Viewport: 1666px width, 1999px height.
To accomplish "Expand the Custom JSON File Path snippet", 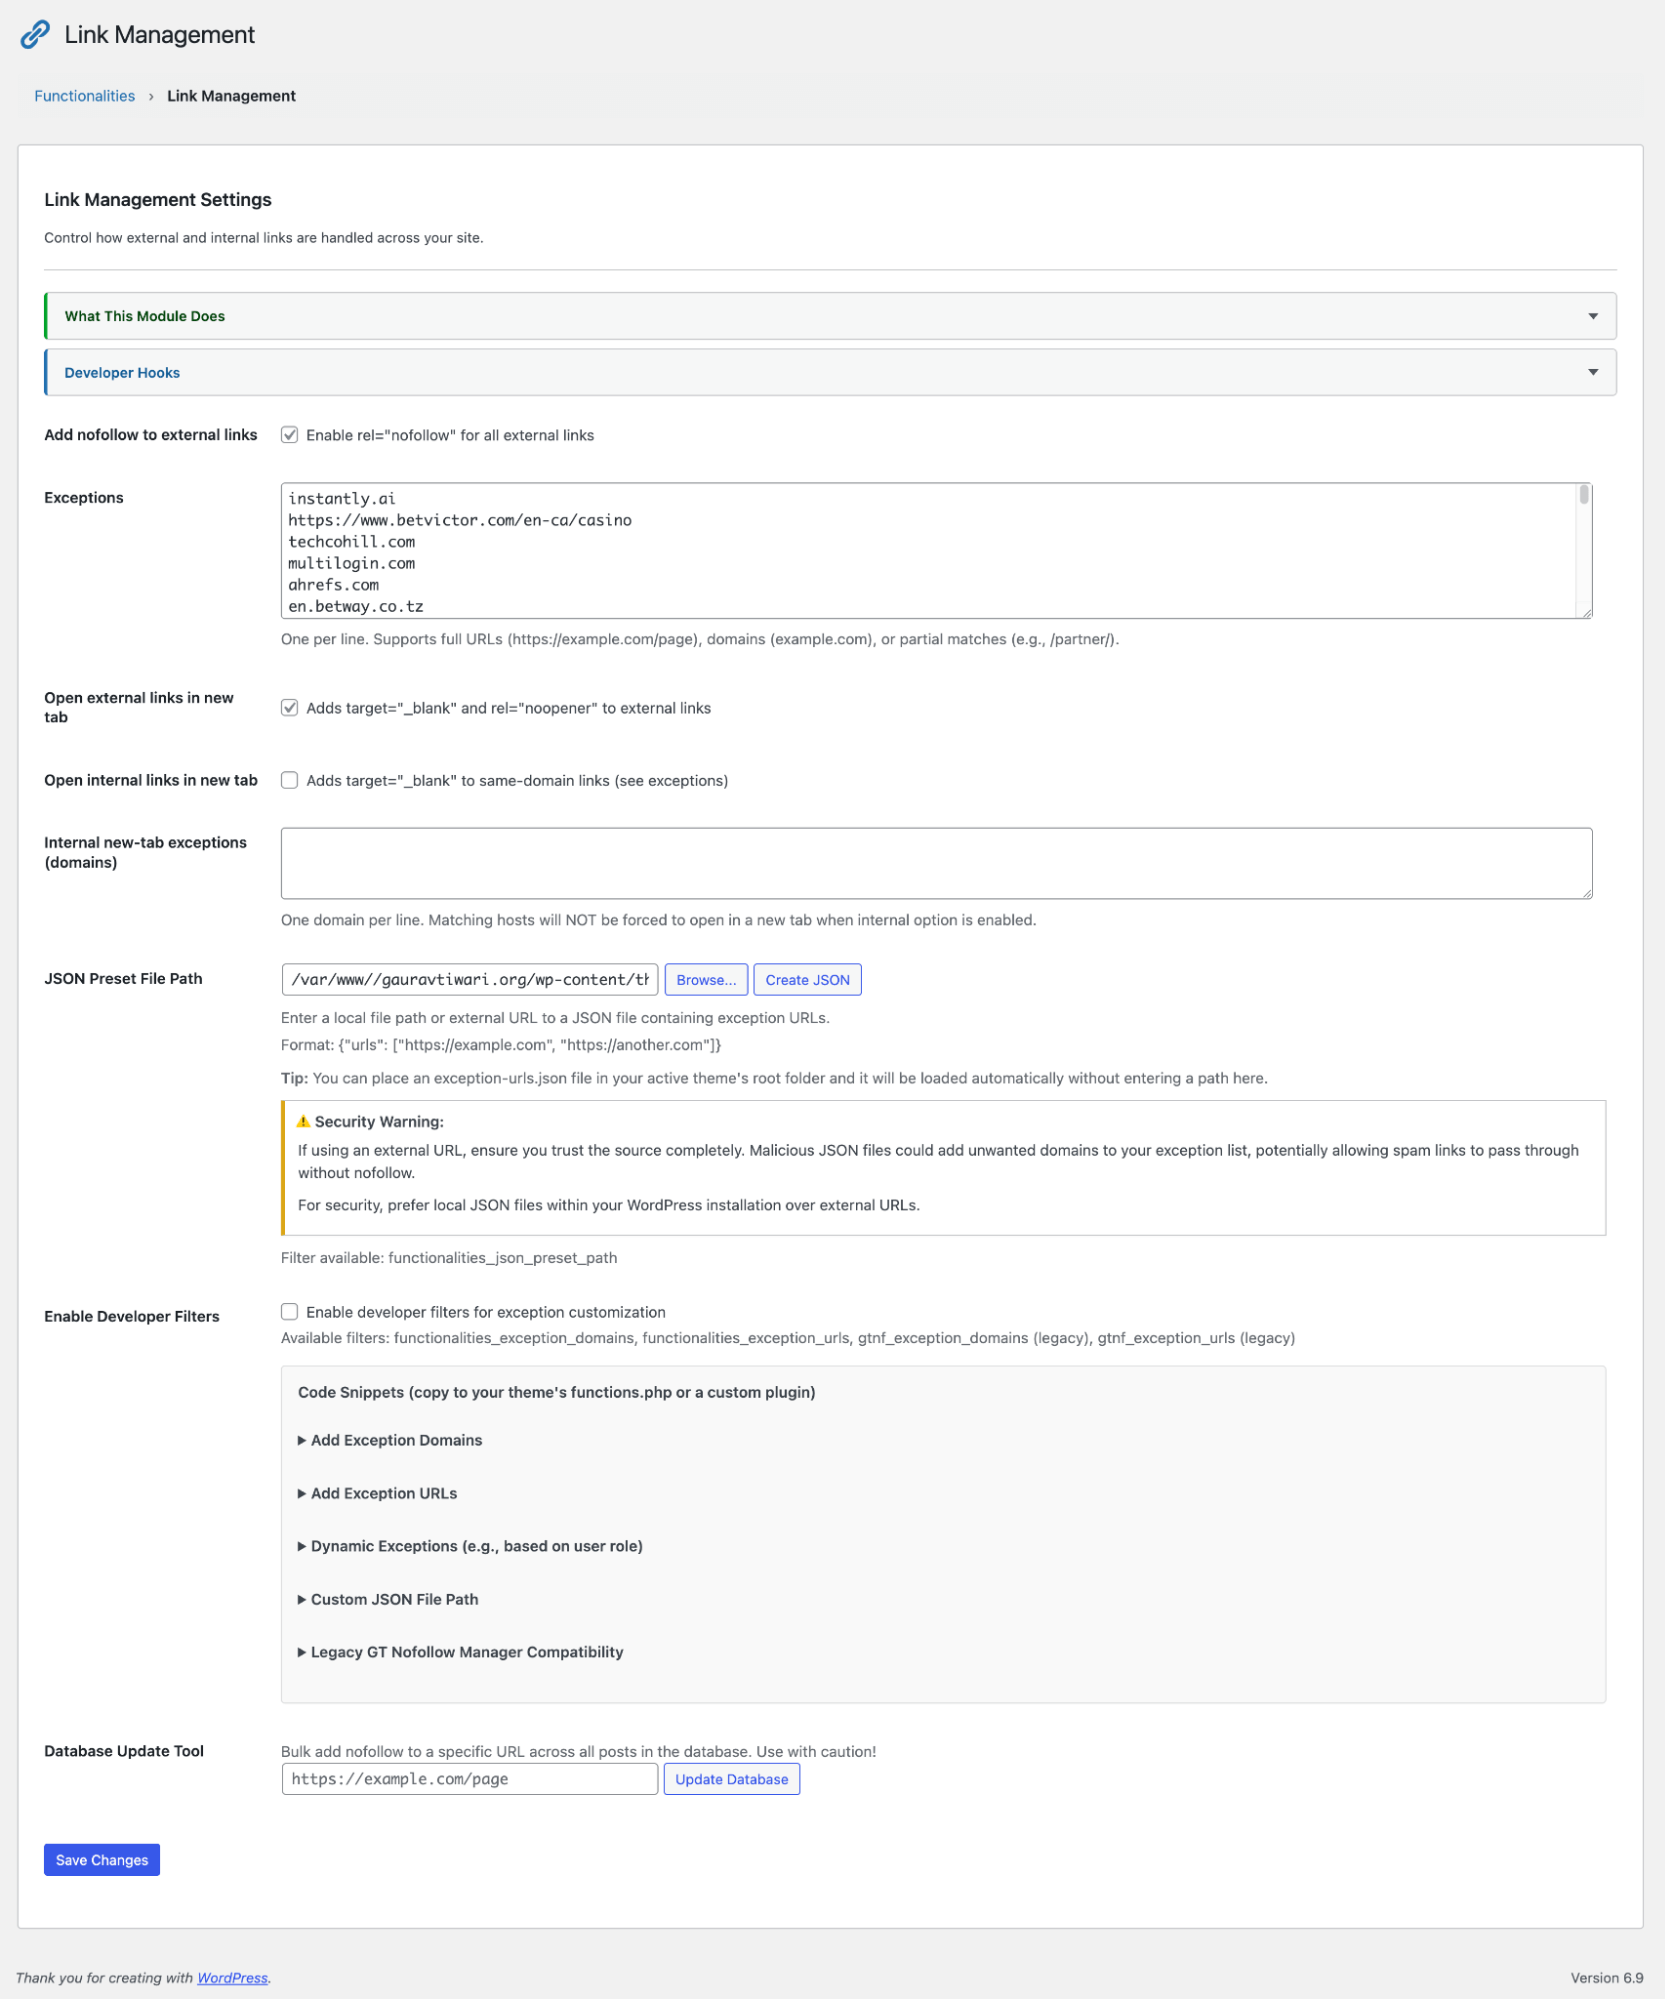I will (393, 1599).
